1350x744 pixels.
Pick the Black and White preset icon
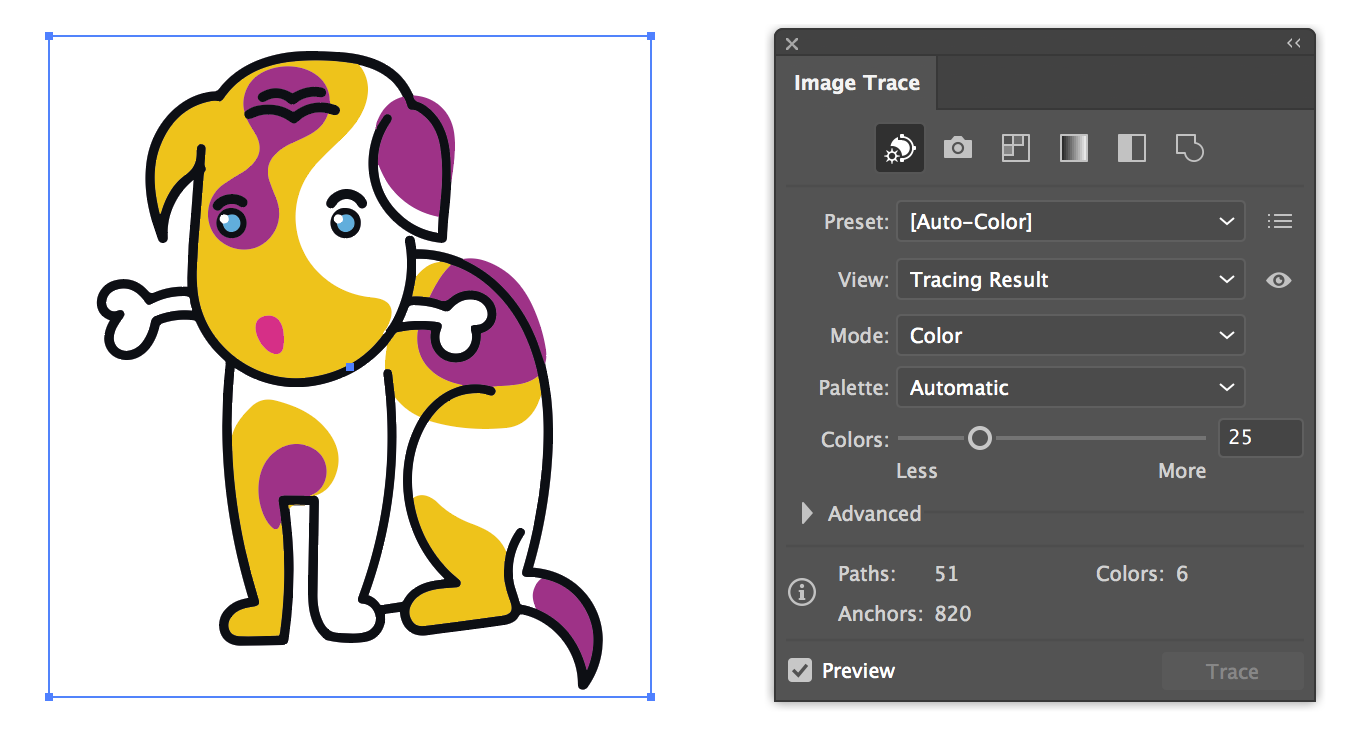point(1131,149)
